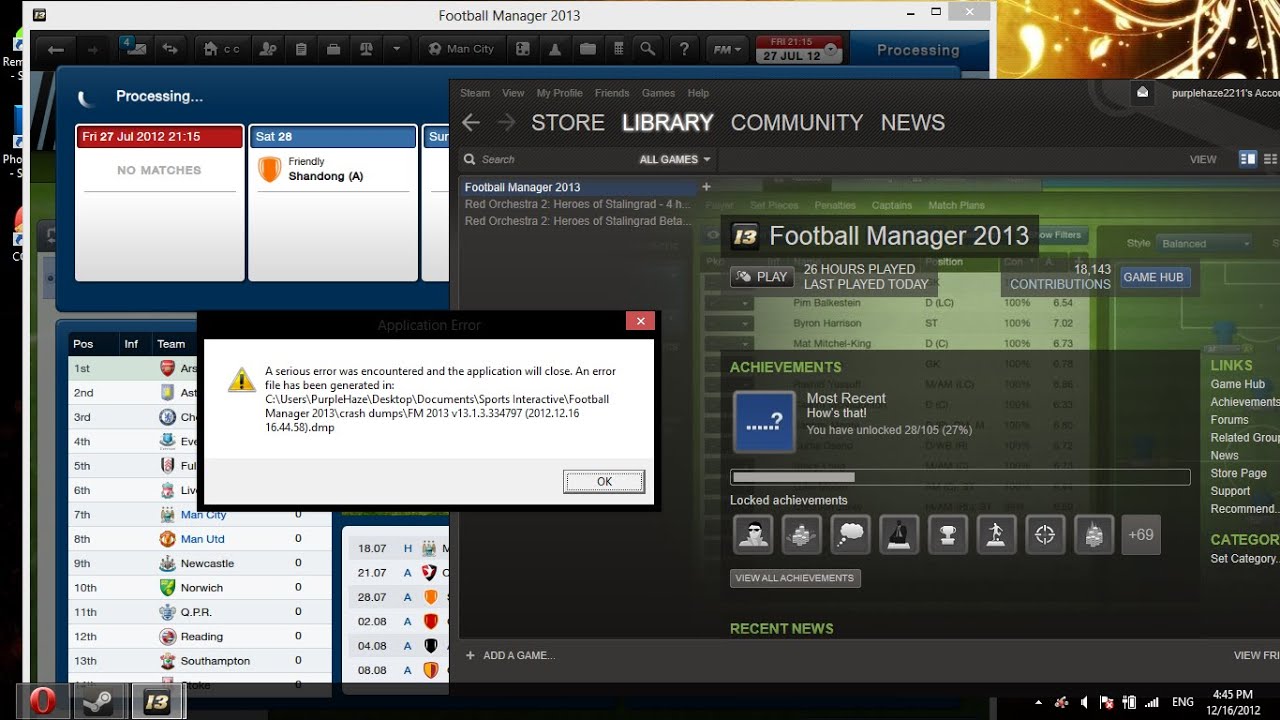Click FM help question mark icon
Screen dimensions: 1280x720
click(684, 49)
